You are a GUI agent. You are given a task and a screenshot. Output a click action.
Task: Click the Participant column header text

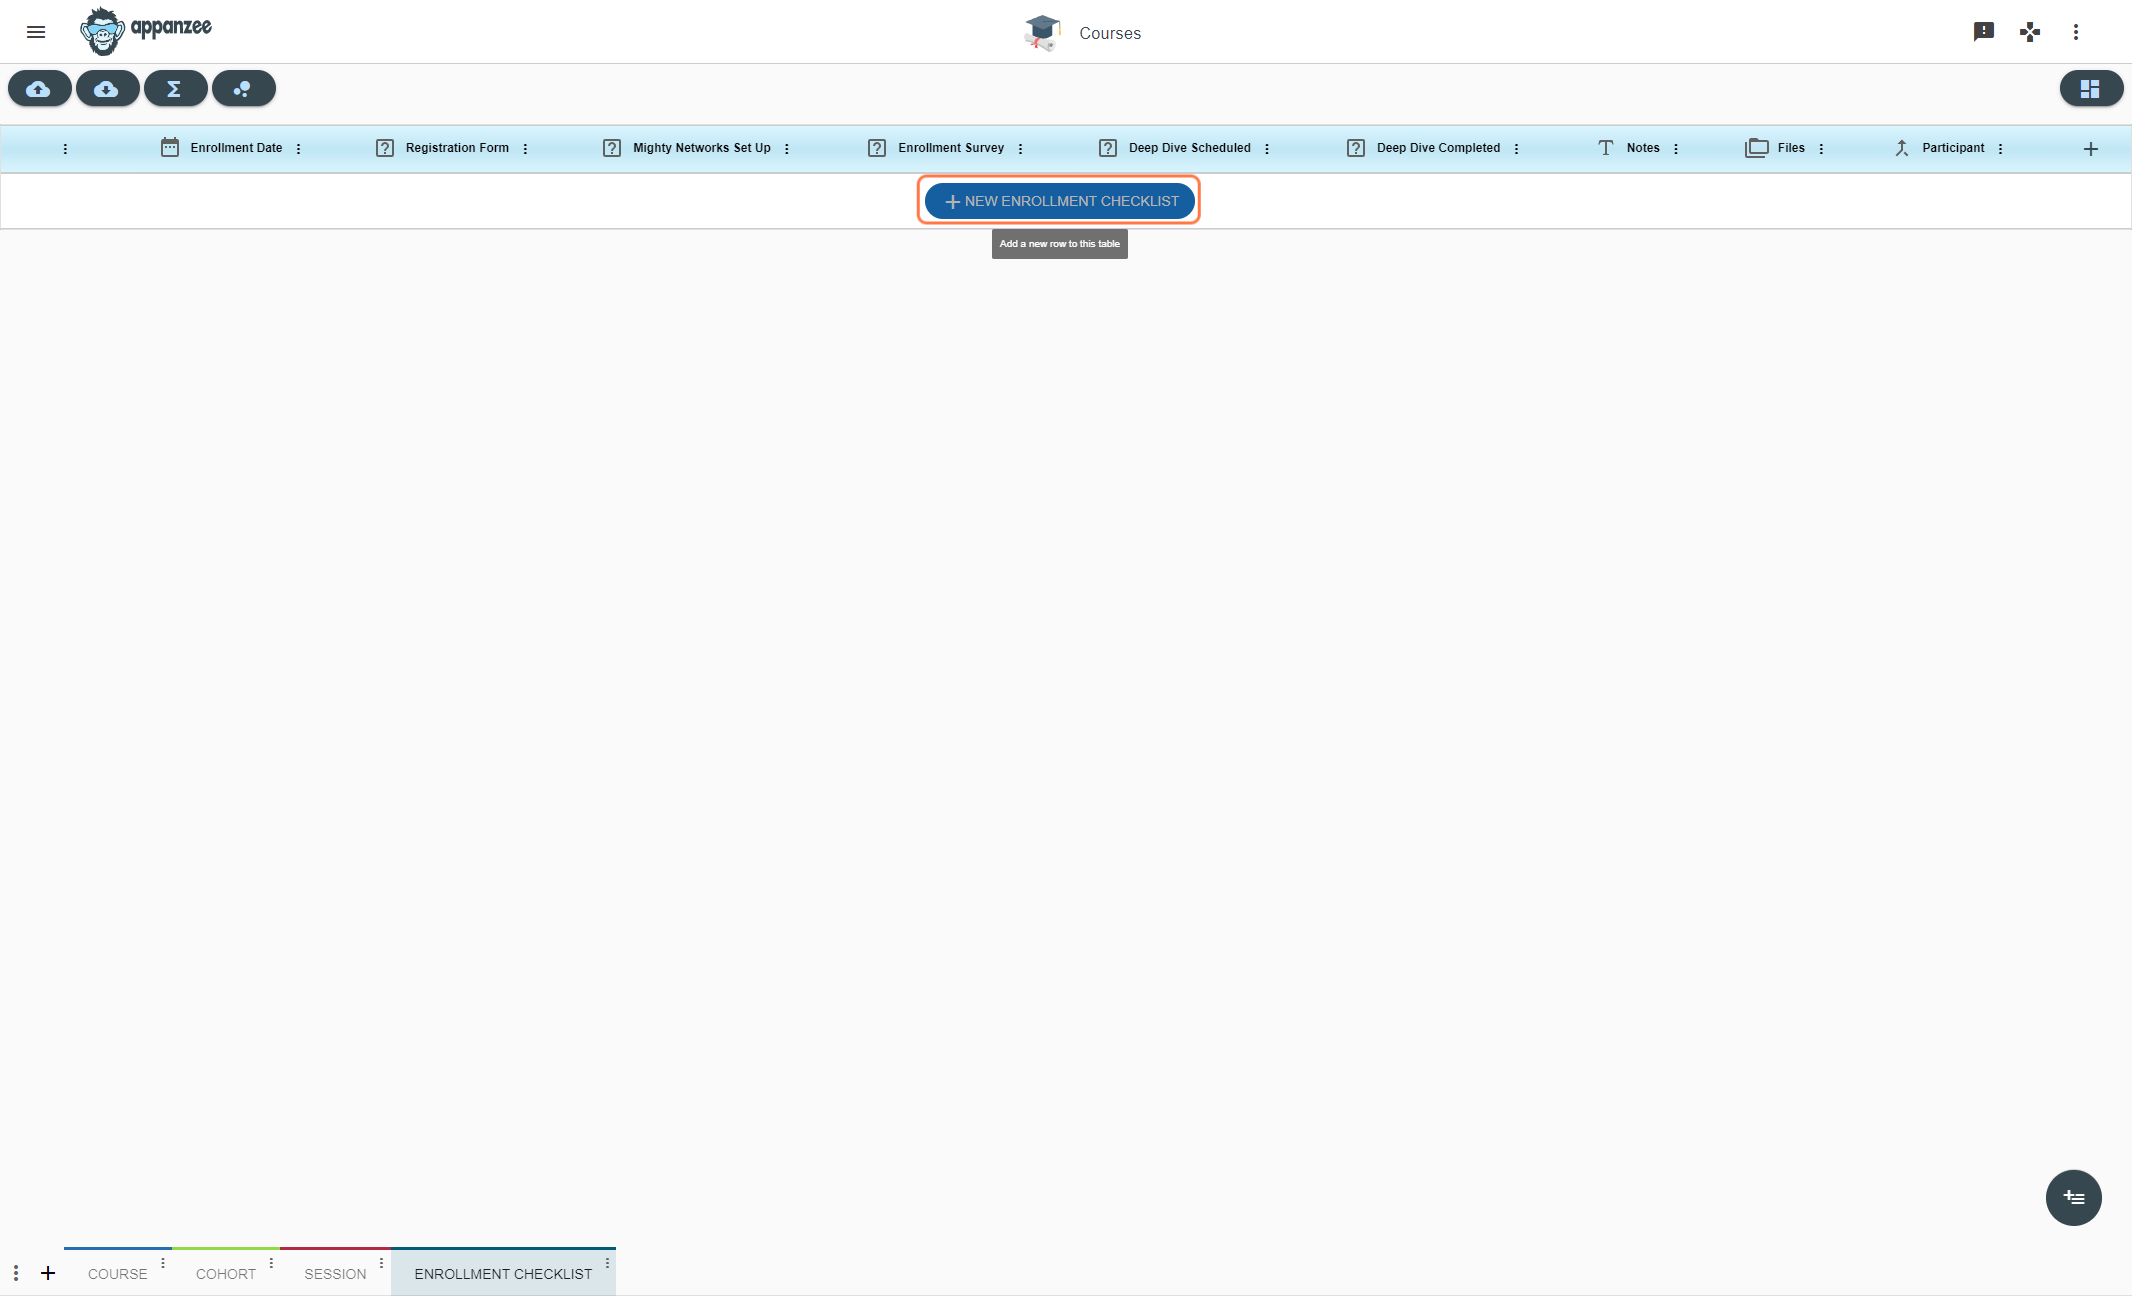click(x=1953, y=148)
